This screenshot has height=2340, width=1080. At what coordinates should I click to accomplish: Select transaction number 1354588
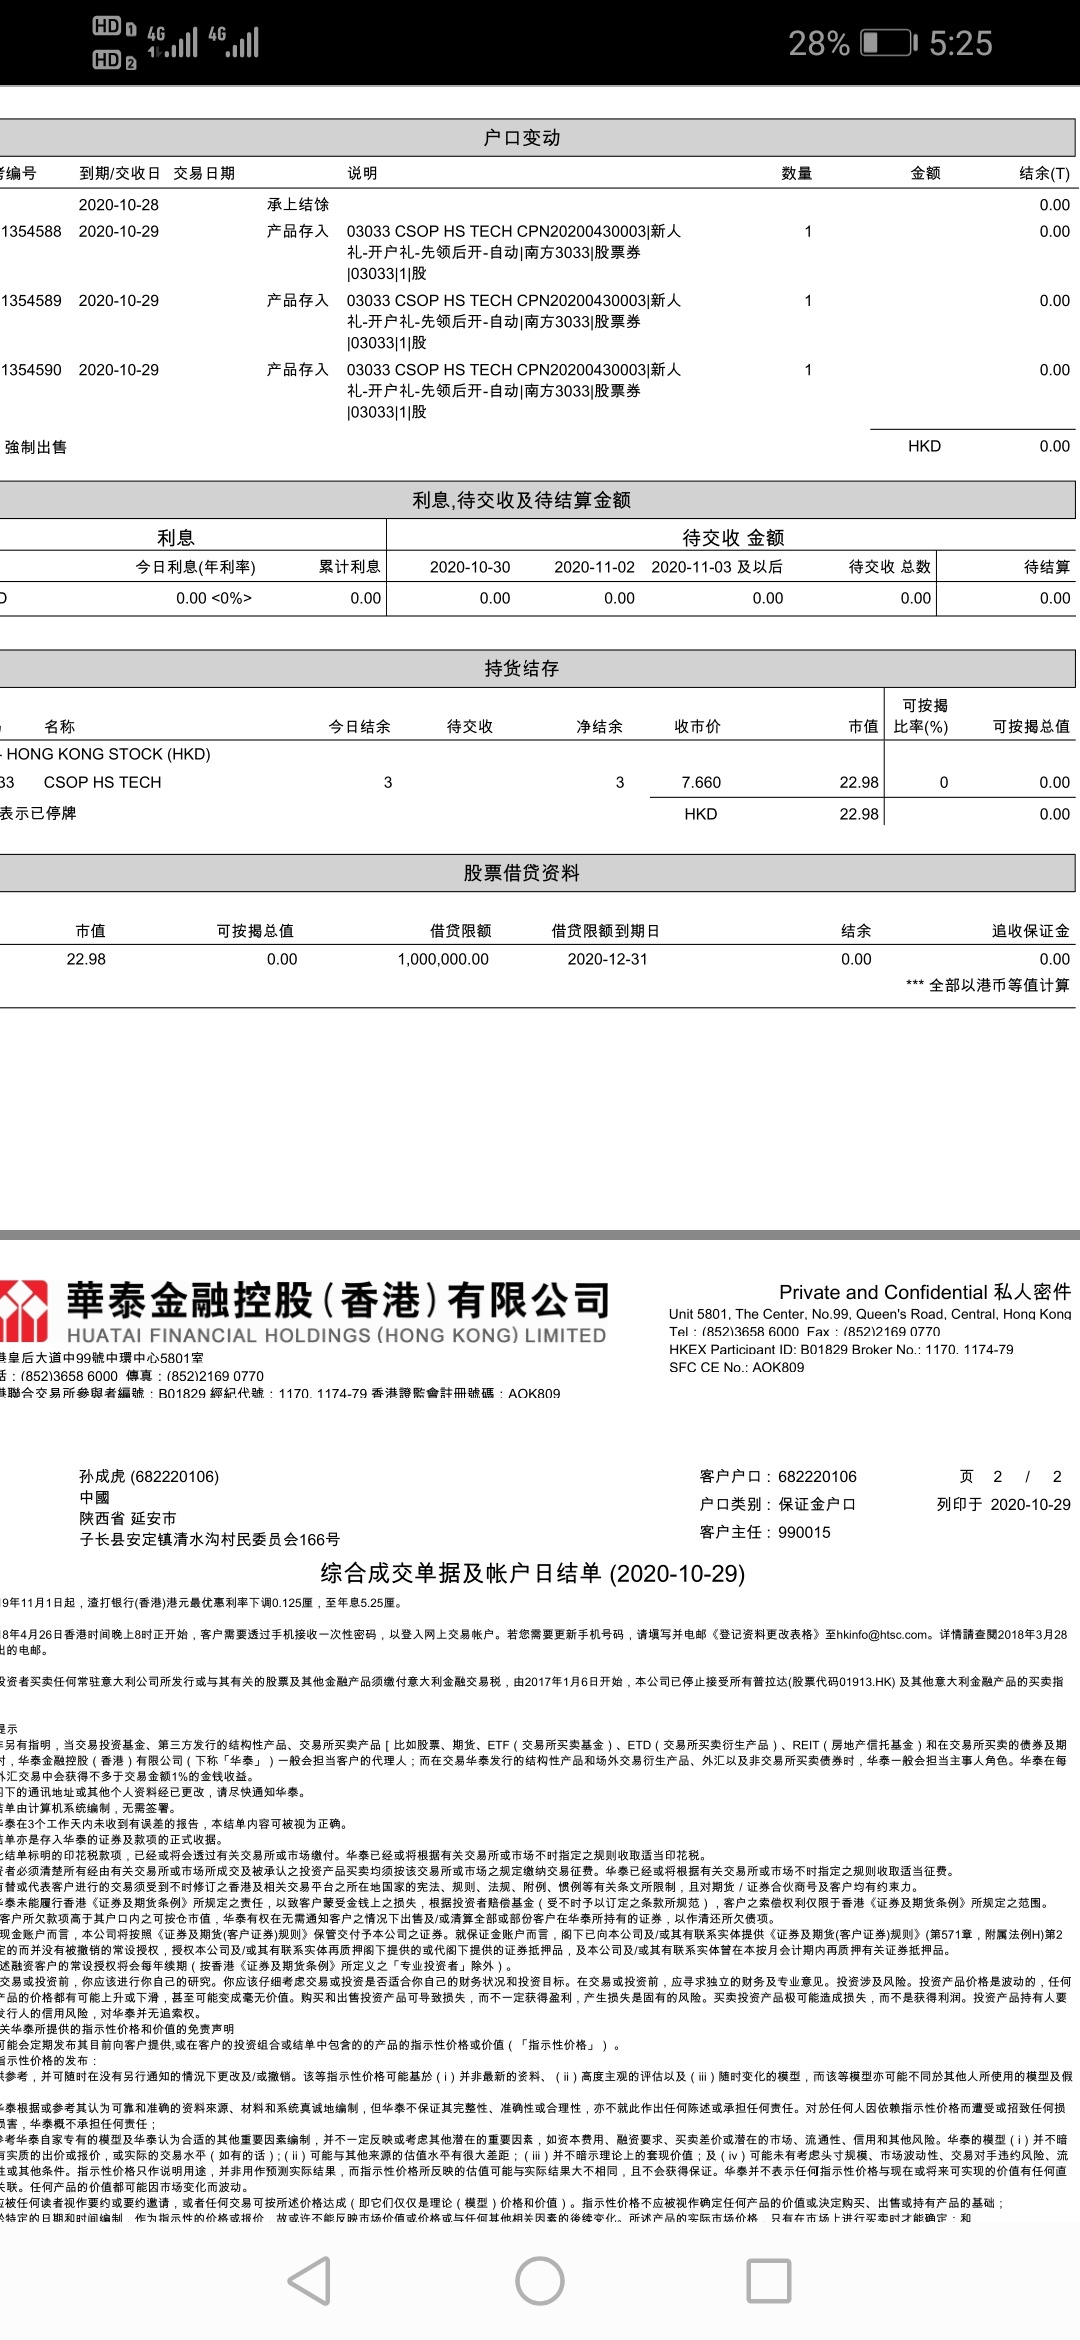(32, 231)
